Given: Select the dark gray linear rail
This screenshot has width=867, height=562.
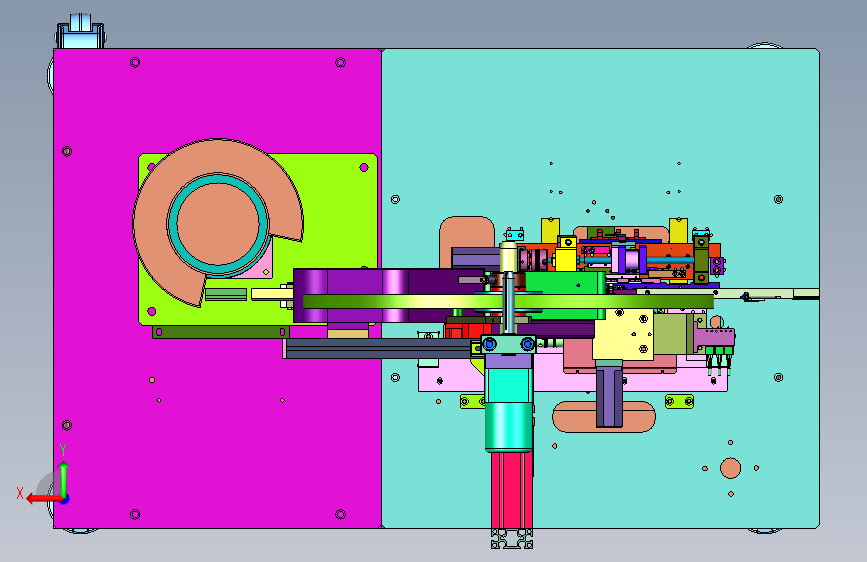Looking at the screenshot, I should (x=378, y=348).
